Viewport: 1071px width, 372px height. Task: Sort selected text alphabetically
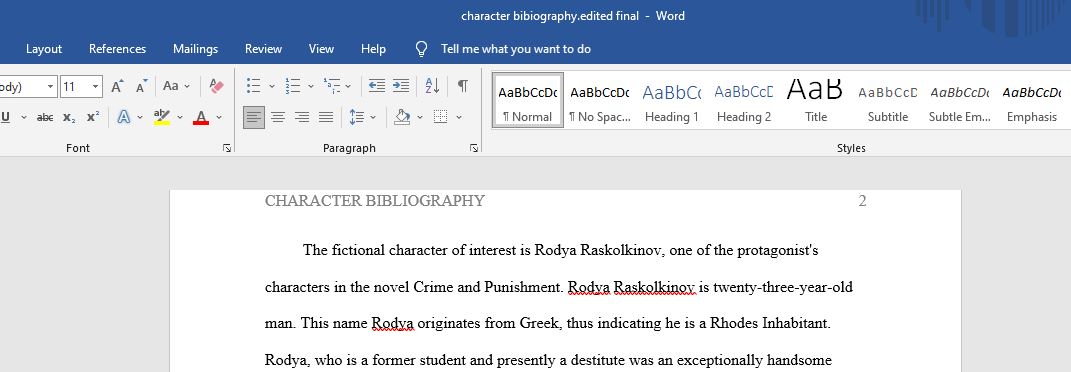tap(432, 86)
